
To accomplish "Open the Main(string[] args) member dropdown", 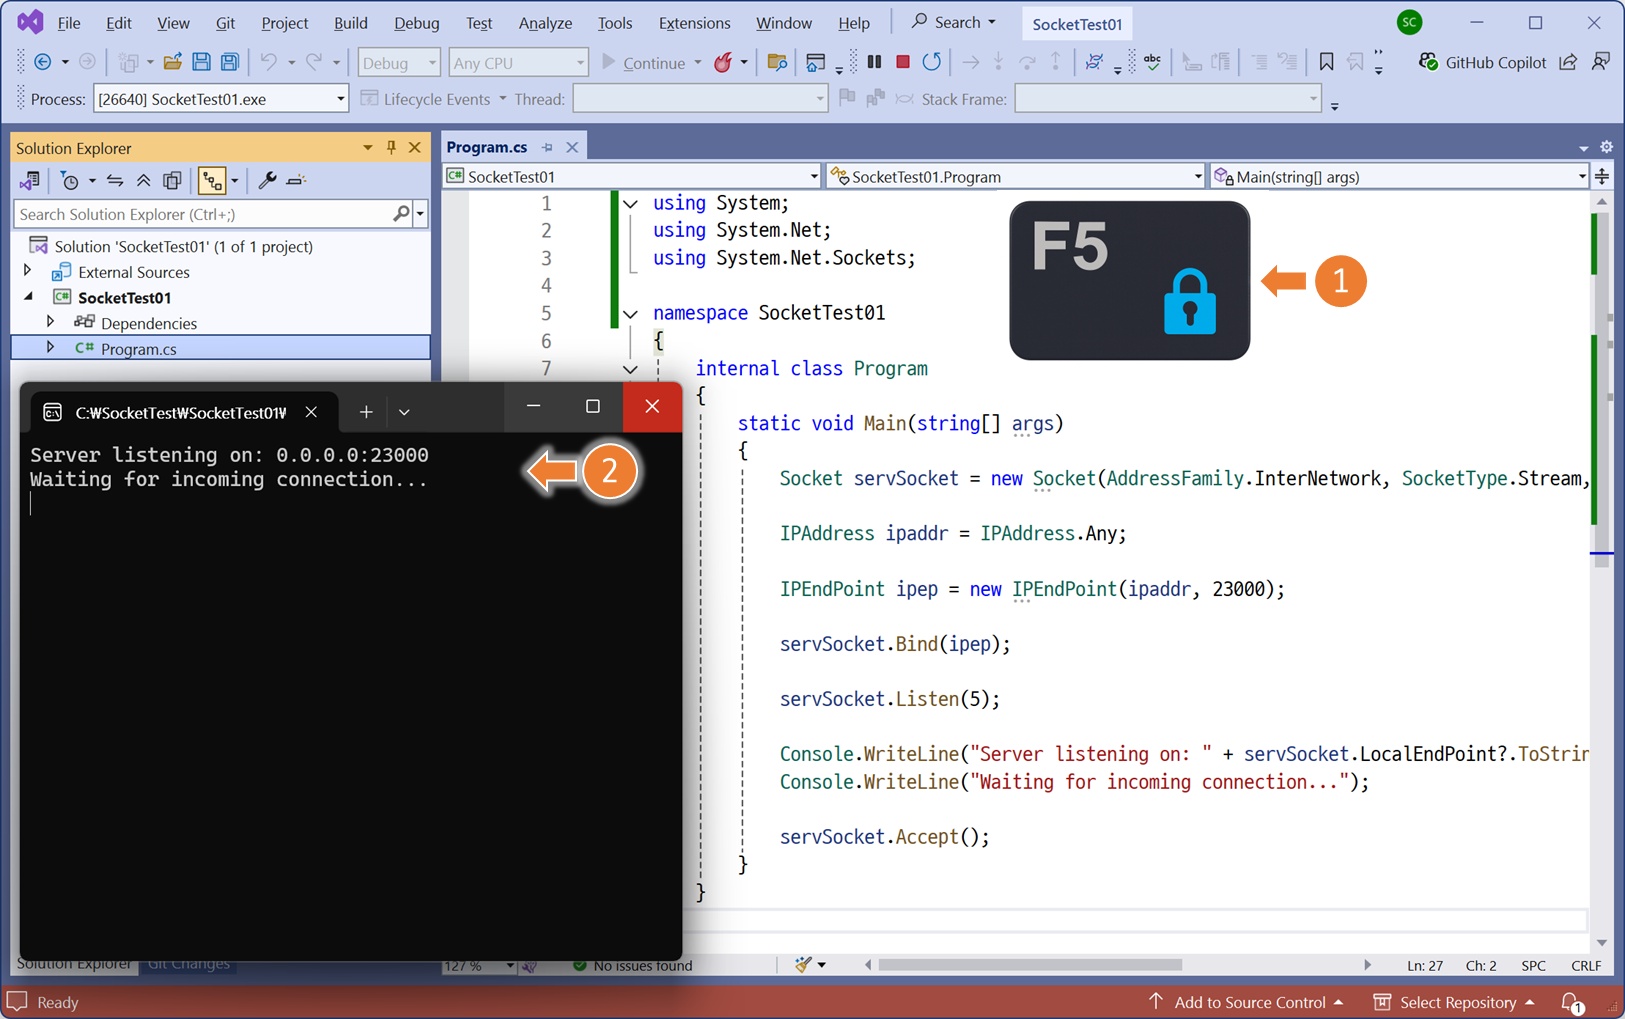I will pyautogui.click(x=1399, y=177).
